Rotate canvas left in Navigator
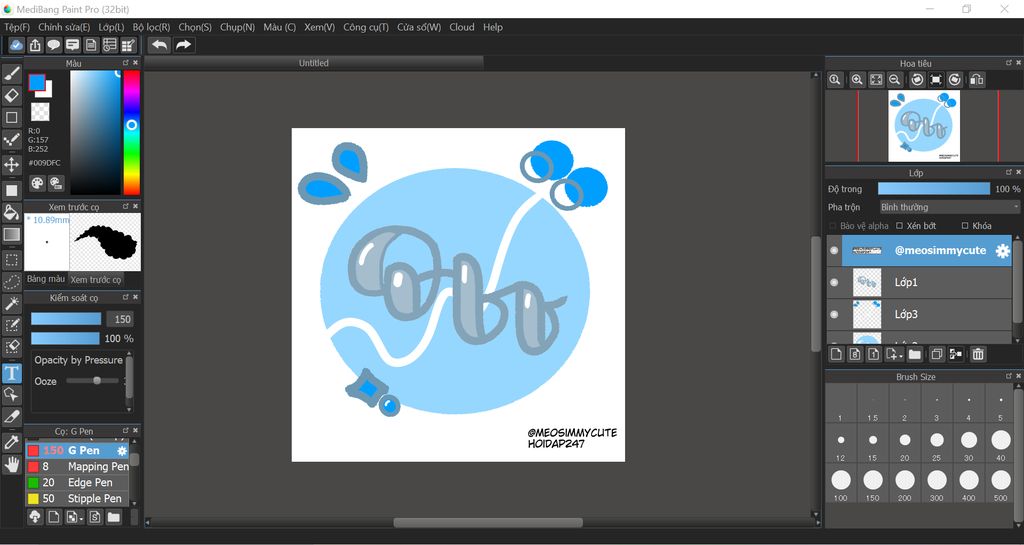This screenshot has width=1024, height=545. point(917,80)
